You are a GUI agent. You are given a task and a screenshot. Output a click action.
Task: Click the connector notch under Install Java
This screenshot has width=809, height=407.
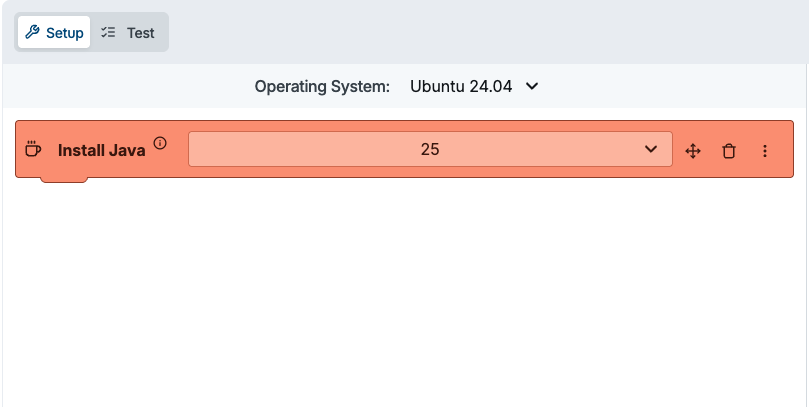coord(64,180)
